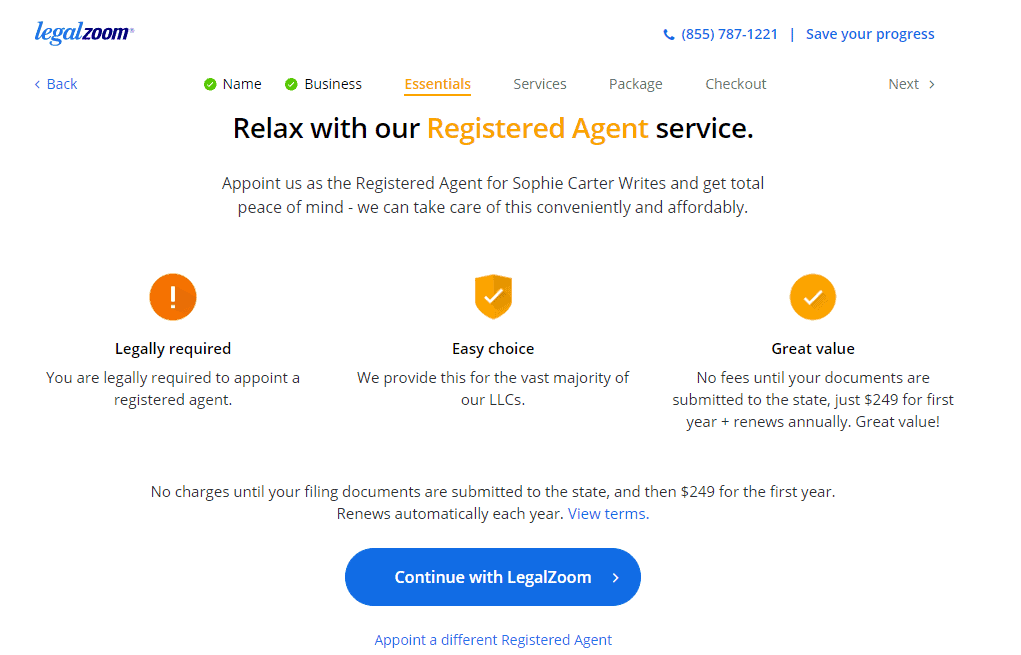Click the Next chevron arrow

click(932, 84)
